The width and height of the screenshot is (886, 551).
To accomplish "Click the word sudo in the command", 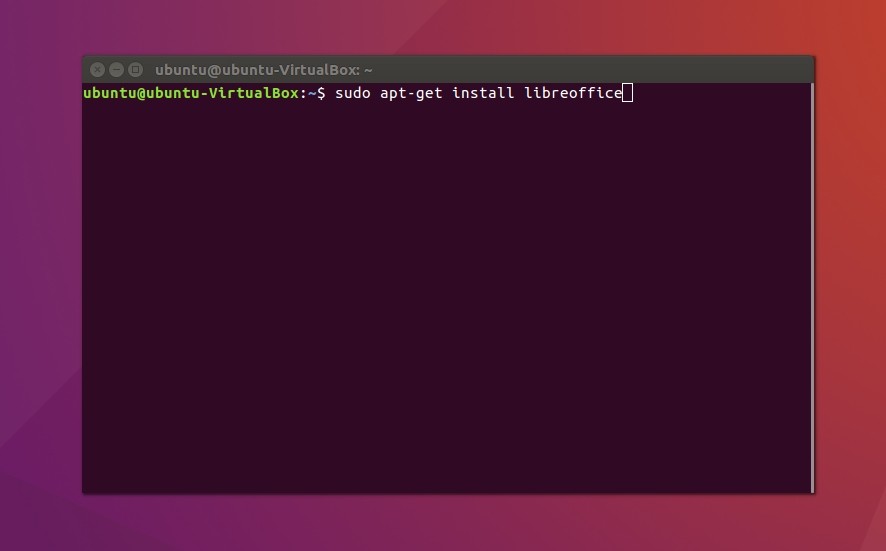I will pos(353,93).
